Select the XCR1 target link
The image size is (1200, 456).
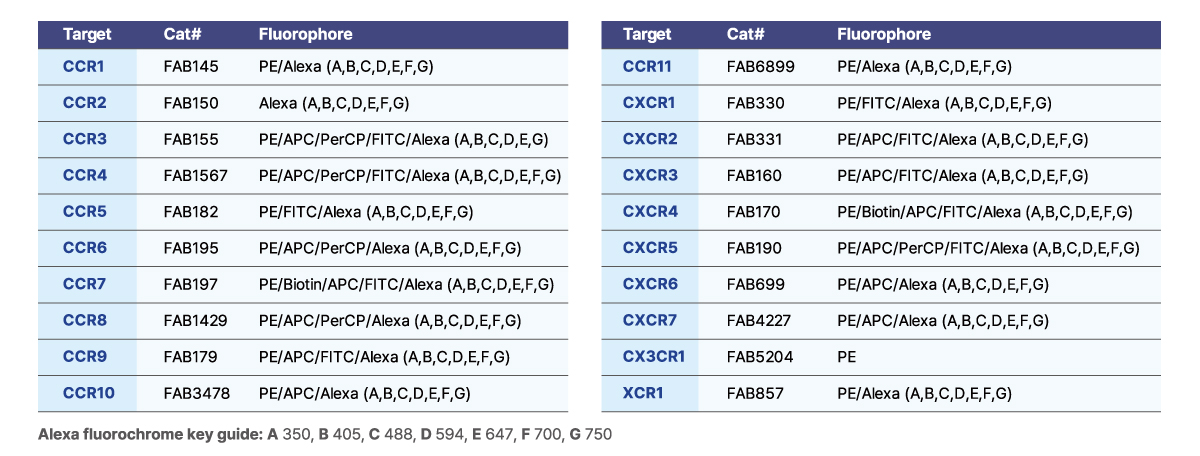(x=643, y=394)
